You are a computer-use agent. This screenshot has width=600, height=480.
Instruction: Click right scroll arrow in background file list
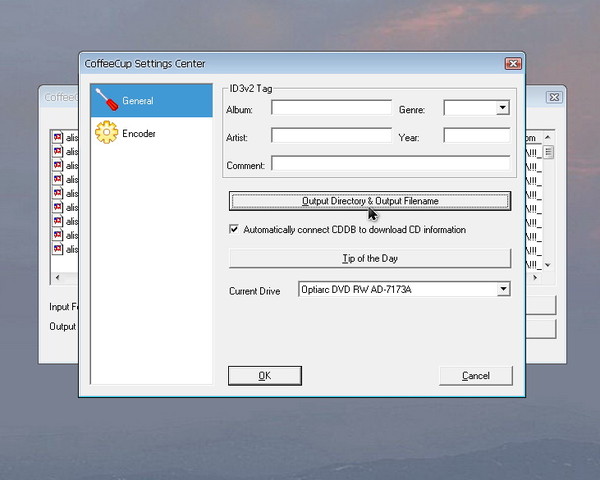click(x=535, y=277)
